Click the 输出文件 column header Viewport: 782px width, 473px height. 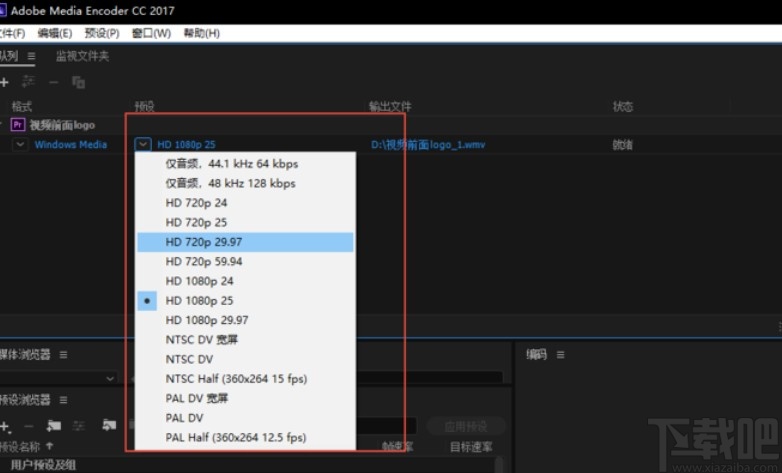point(390,106)
